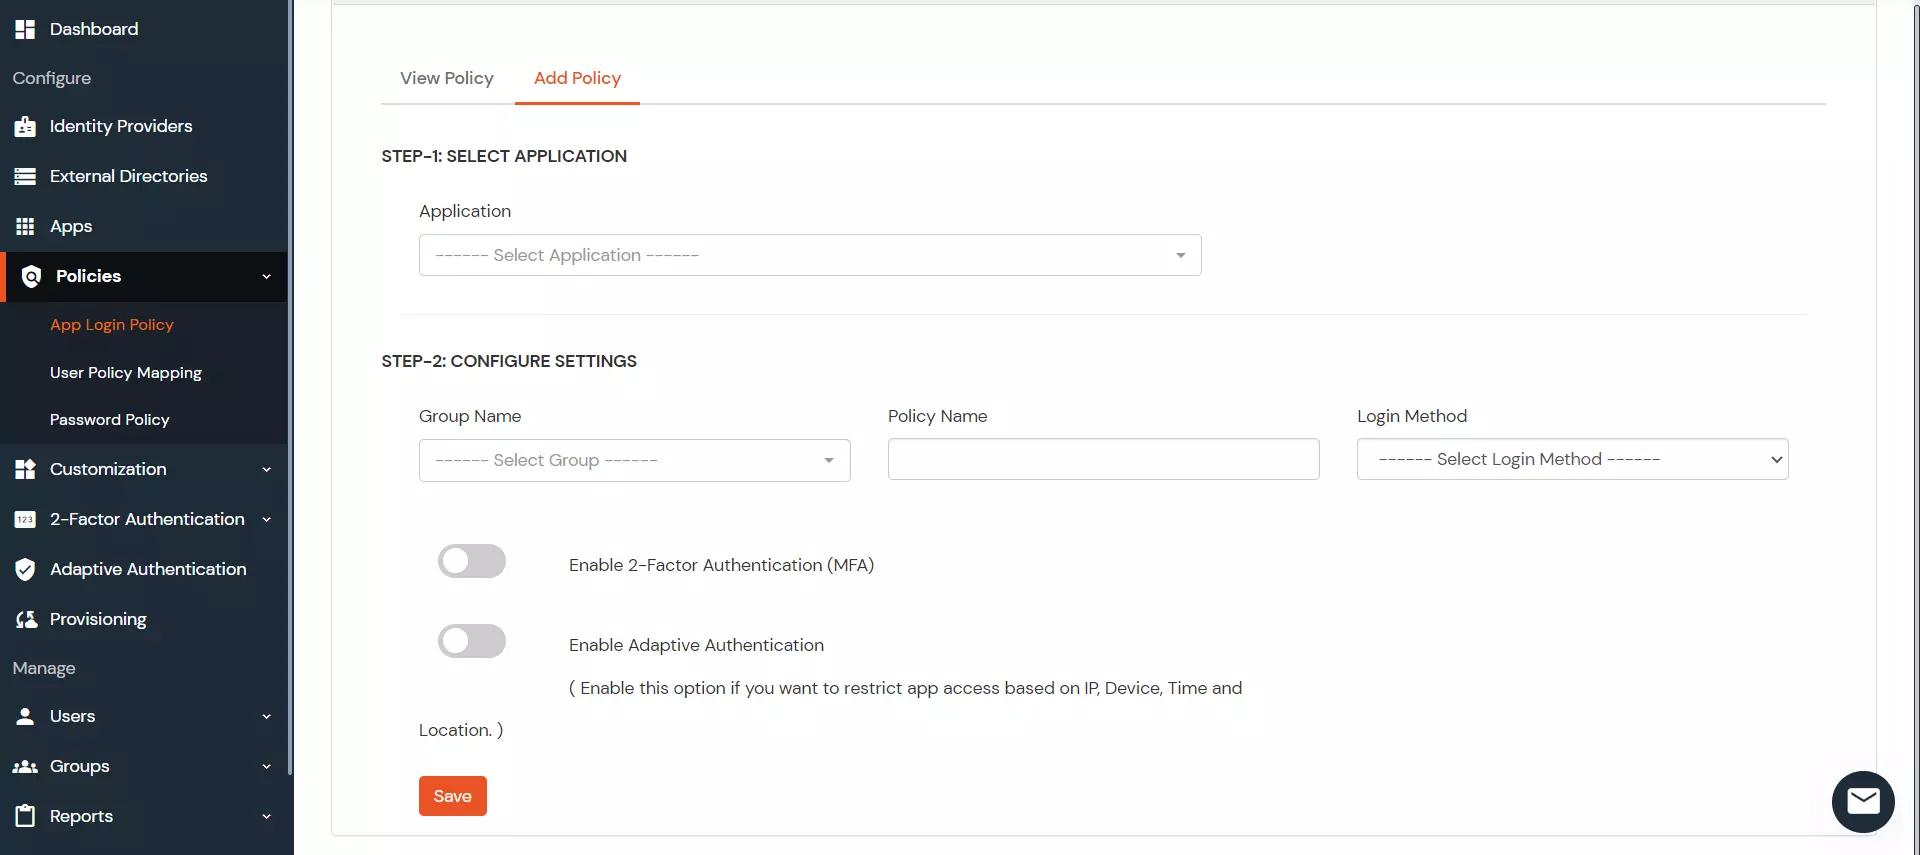The image size is (1920, 855).
Task: Click the Save button
Action: coord(453,796)
